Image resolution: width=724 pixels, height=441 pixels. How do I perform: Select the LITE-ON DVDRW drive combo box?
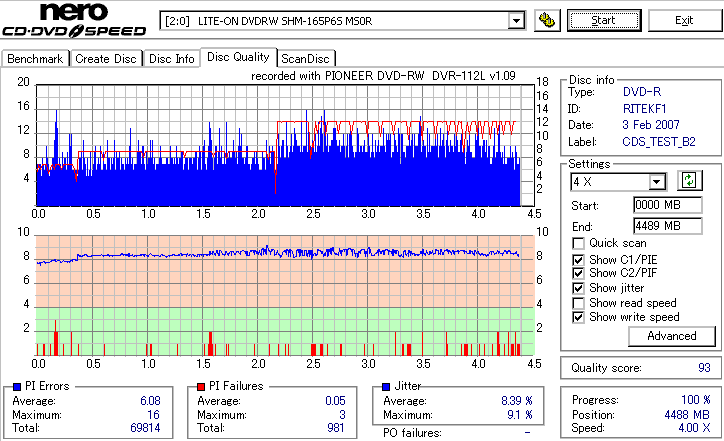[342, 21]
